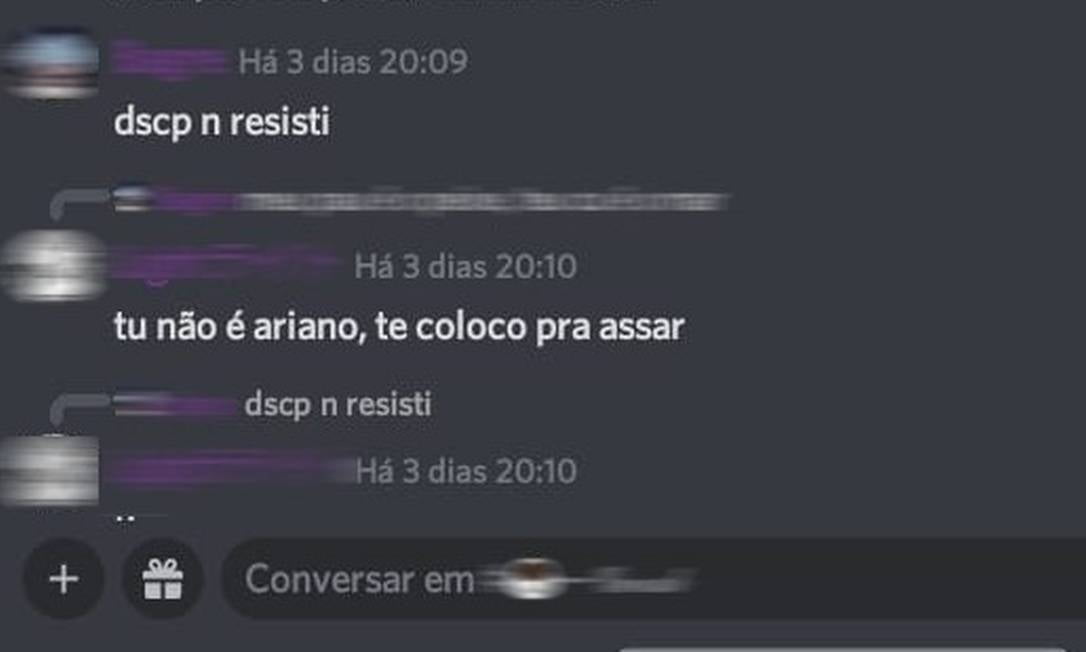Click small avatar in the blurred reply preview
This screenshot has width=1086, height=652.
[133, 200]
